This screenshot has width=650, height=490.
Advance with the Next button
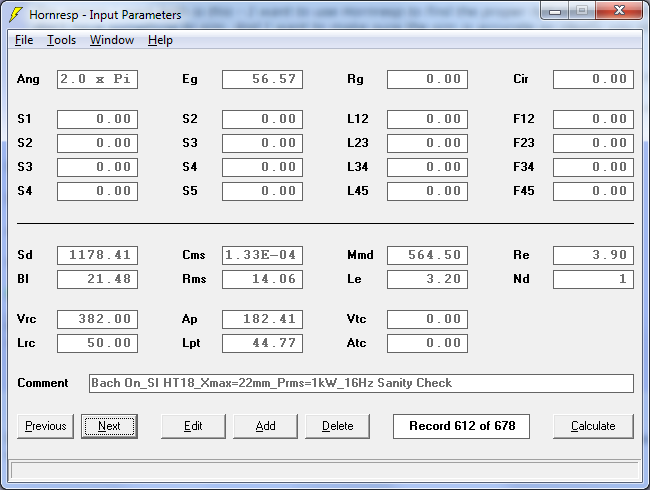point(109,426)
